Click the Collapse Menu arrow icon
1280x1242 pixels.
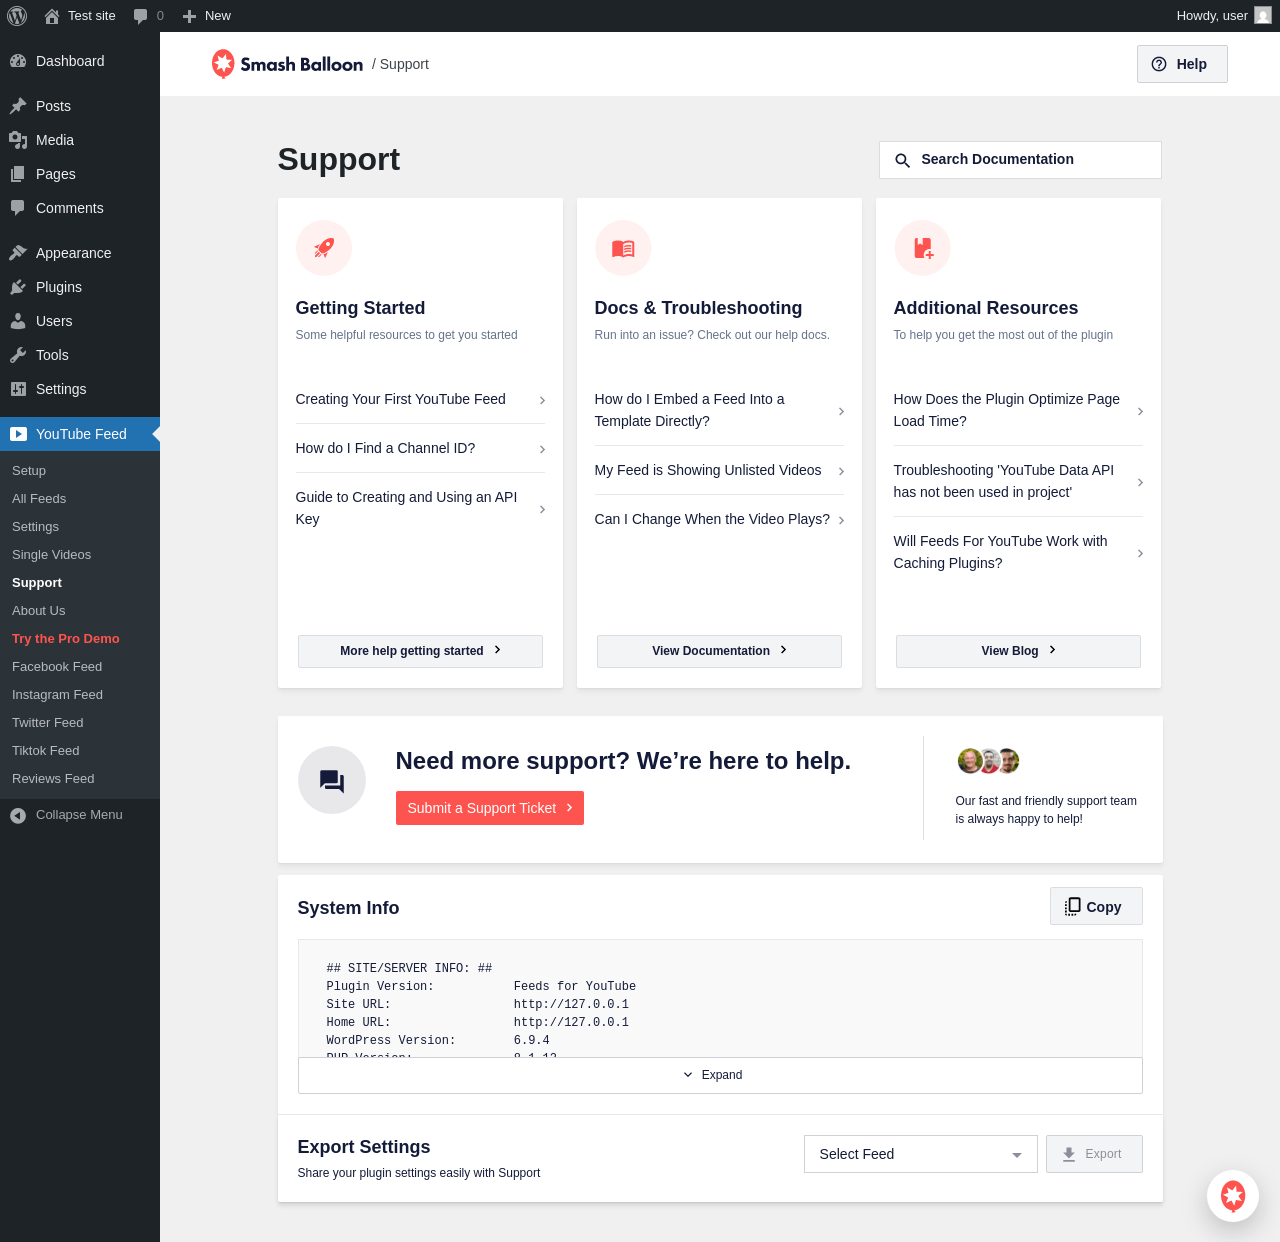click(18, 816)
